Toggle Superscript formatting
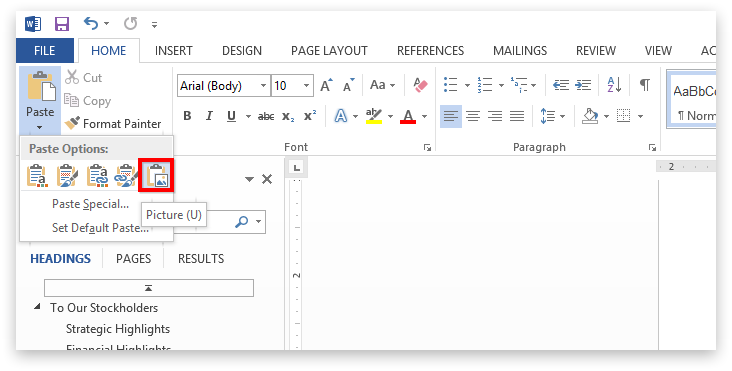The width and height of the screenshot is (732, 371). click(x=310, y=116)
